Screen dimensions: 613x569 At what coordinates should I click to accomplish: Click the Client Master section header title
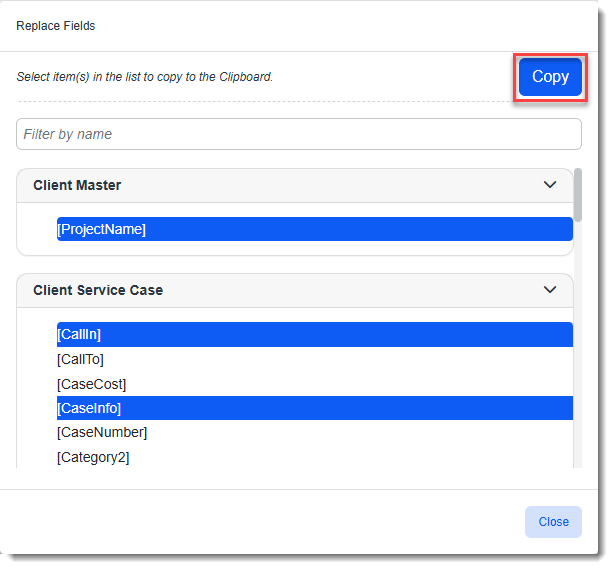click(77, 185)
